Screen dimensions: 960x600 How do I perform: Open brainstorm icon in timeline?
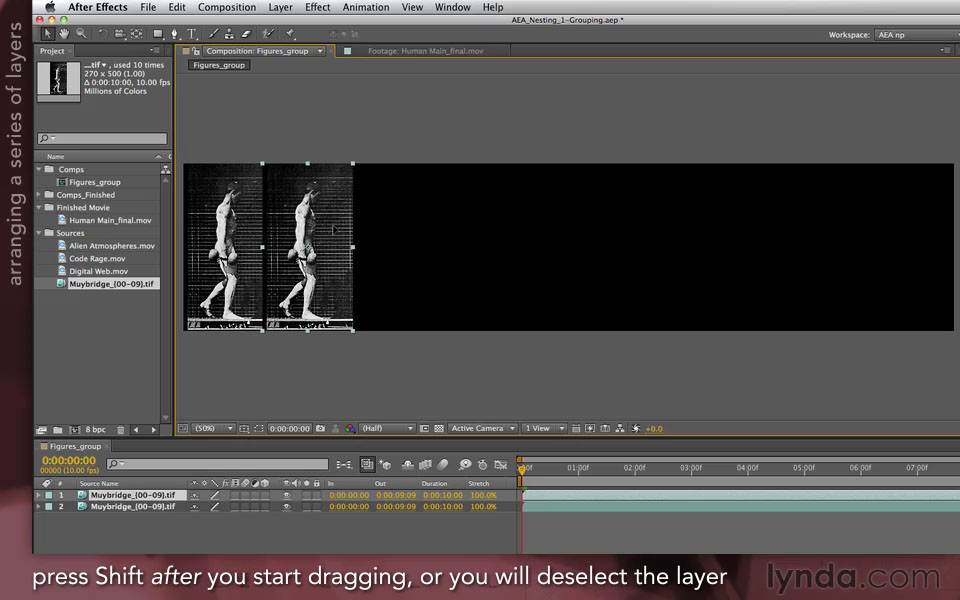point(465,465)
